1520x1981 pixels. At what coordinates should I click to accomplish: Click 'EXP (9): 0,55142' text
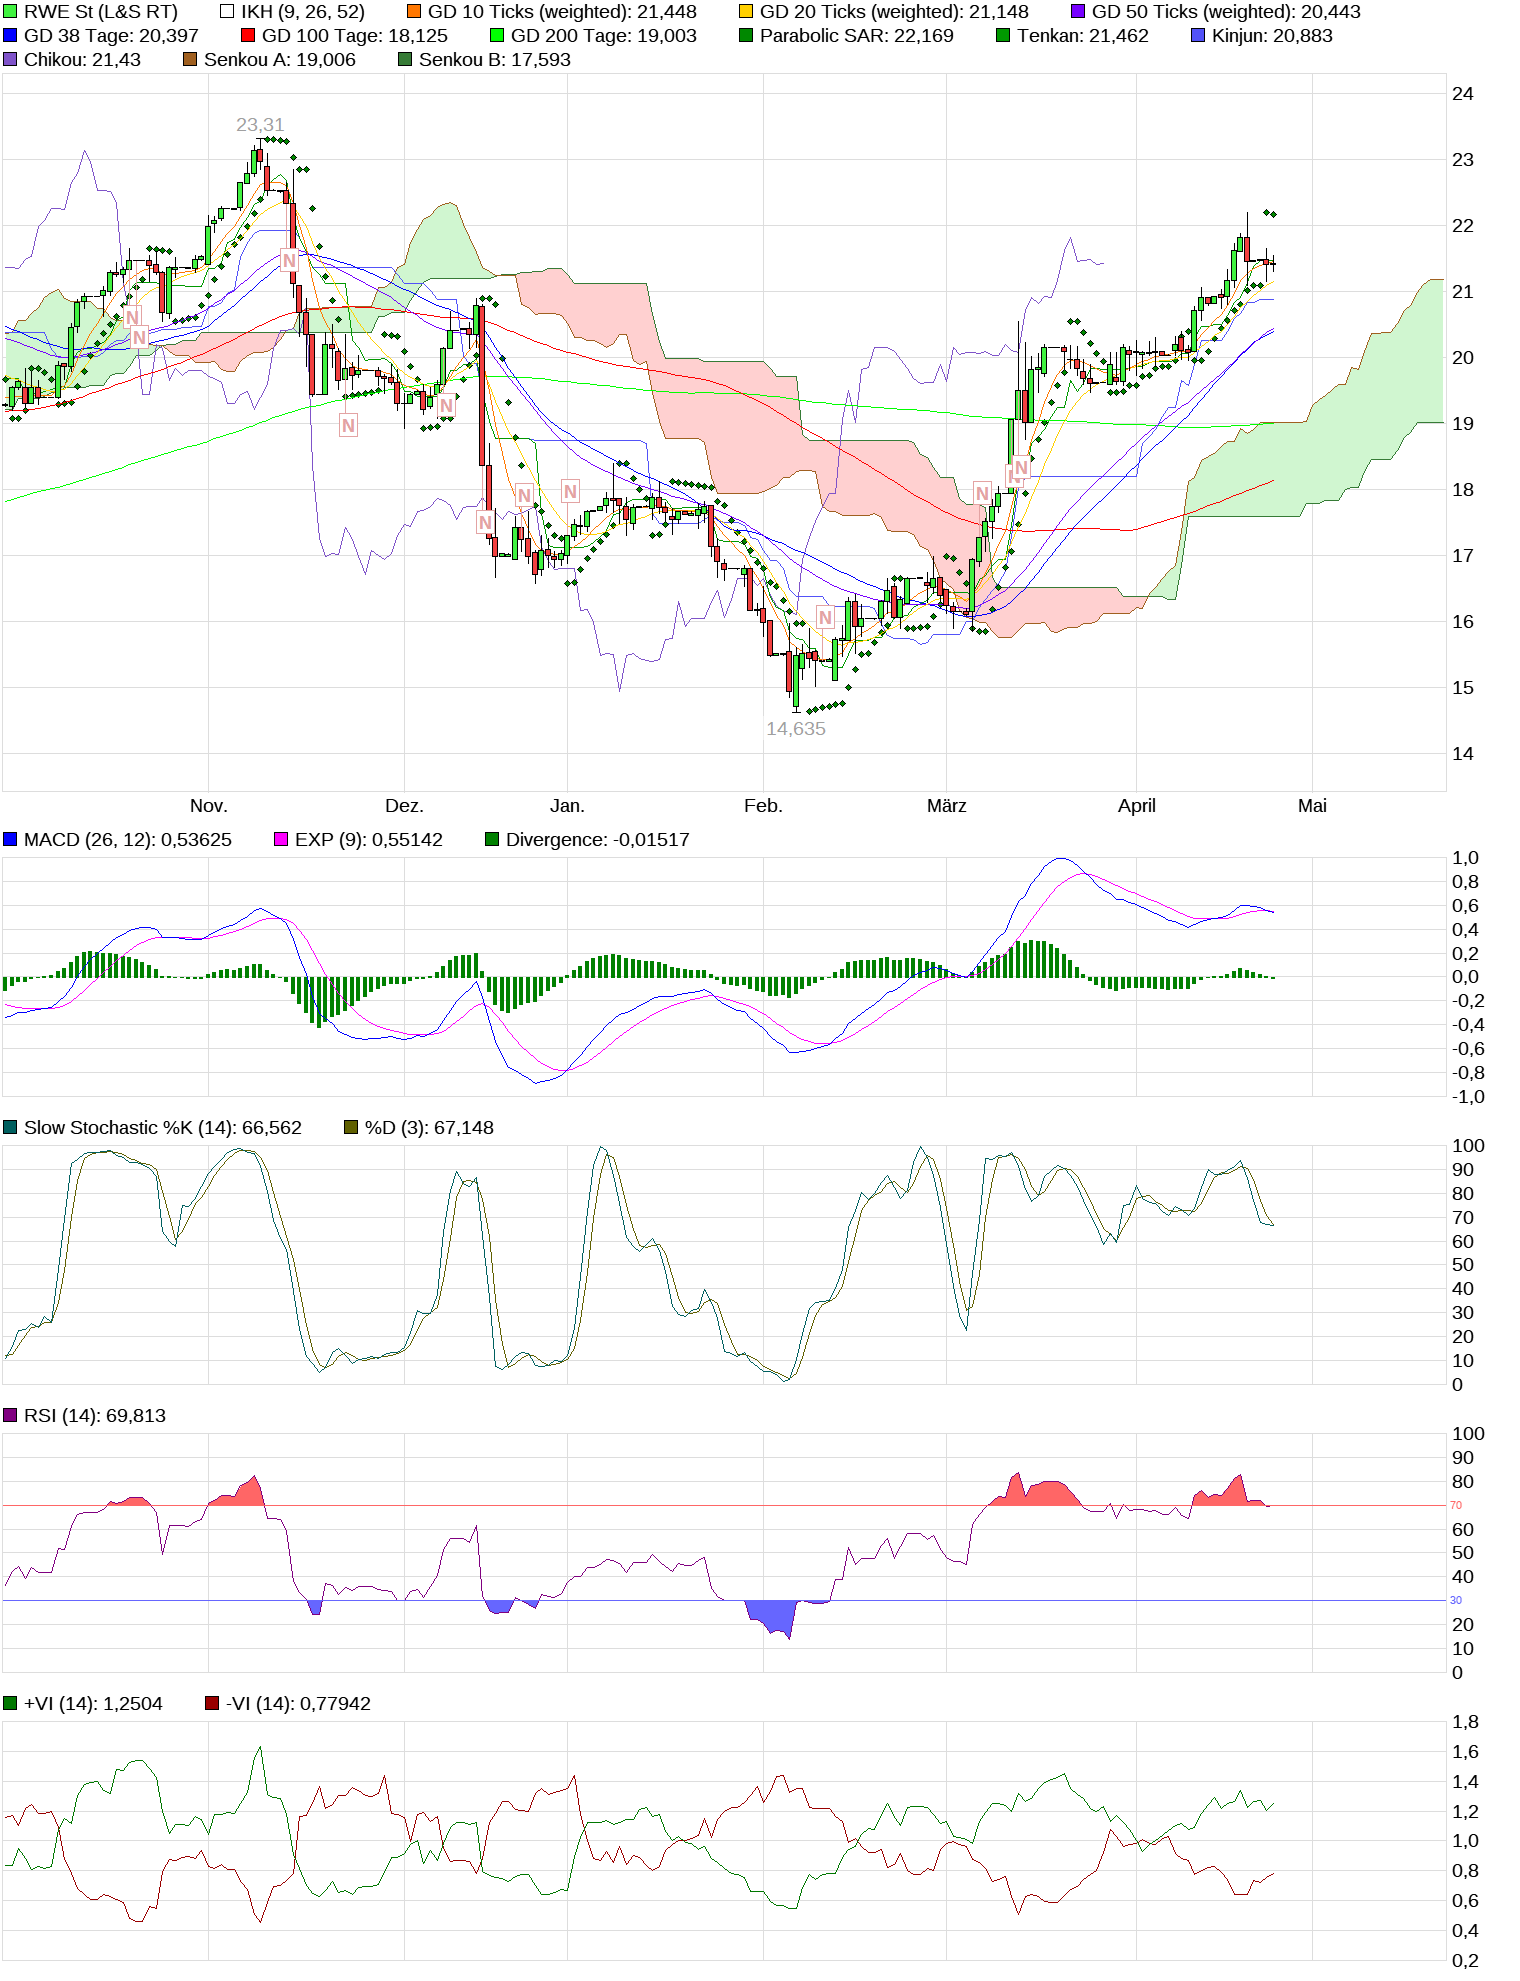pos(369,840)
